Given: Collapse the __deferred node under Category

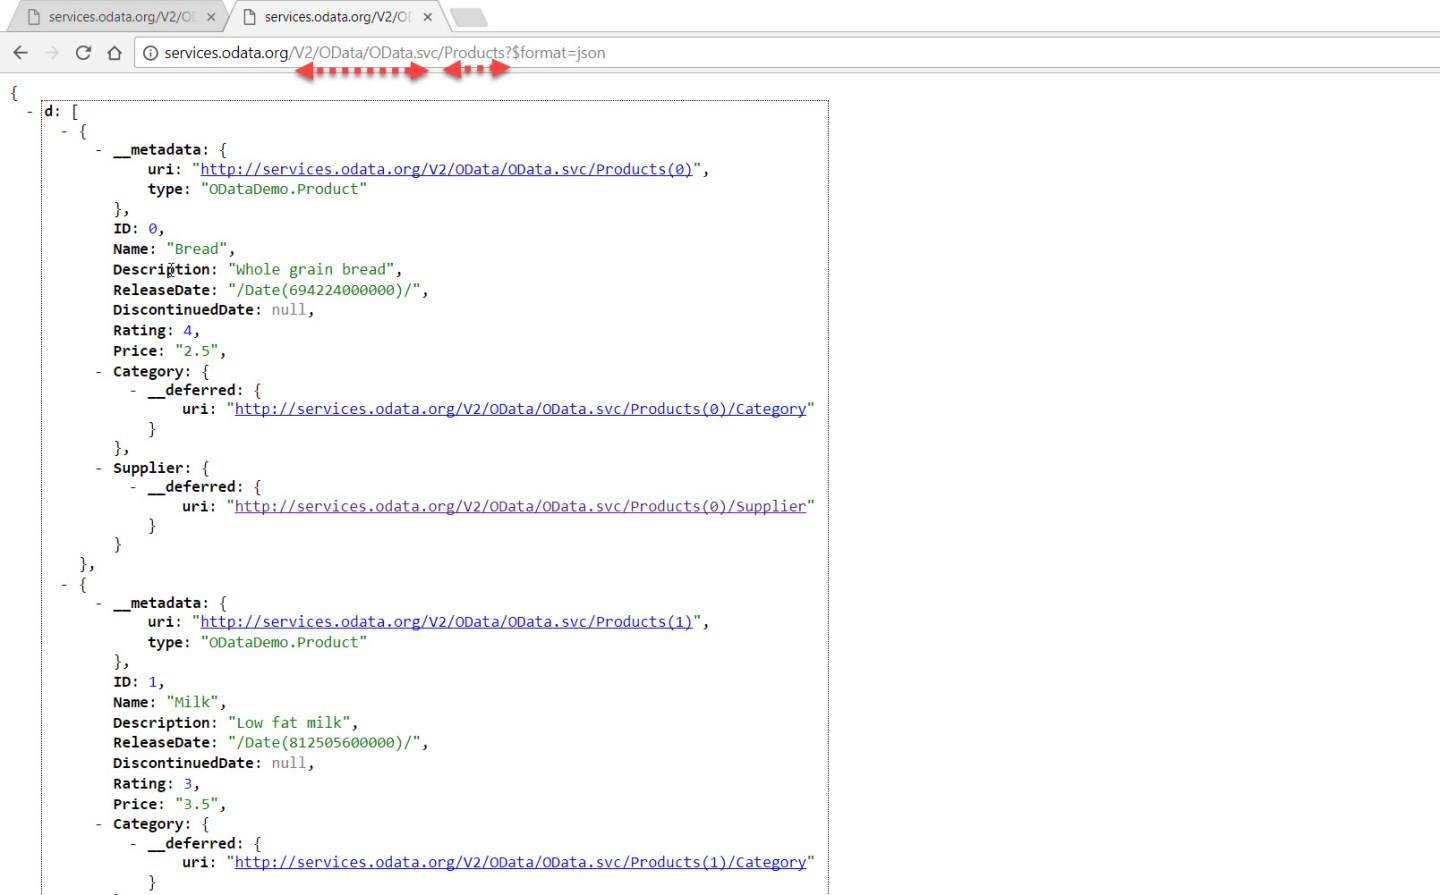Looking at the screenshot, I should point(133,389).
